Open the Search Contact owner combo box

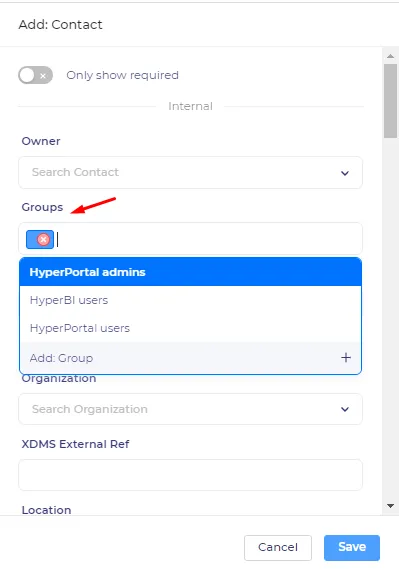coord(190,173)
